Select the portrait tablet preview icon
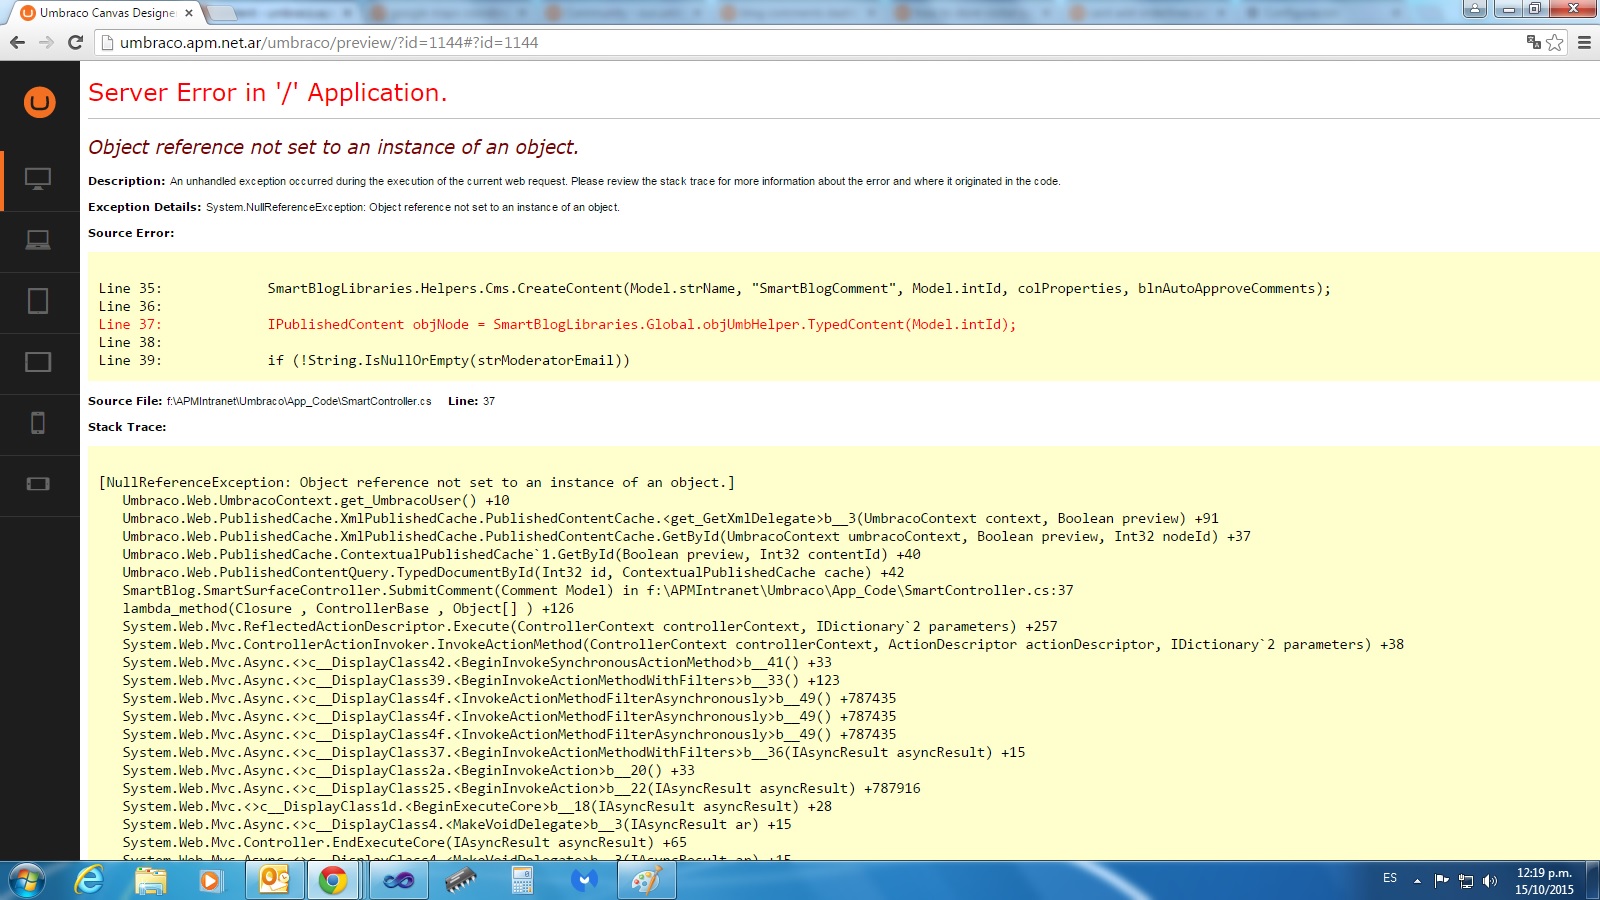The image size is (1600, 900). pos(38,301)
